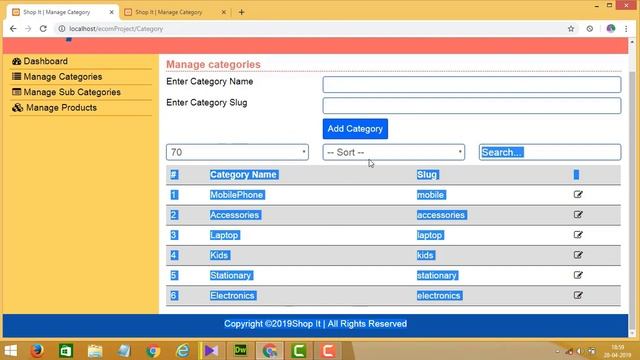Viewport: 640px width, 360px height.
Task: Open the green Camtasia taskbar icon
Action: tap(298, 351)
